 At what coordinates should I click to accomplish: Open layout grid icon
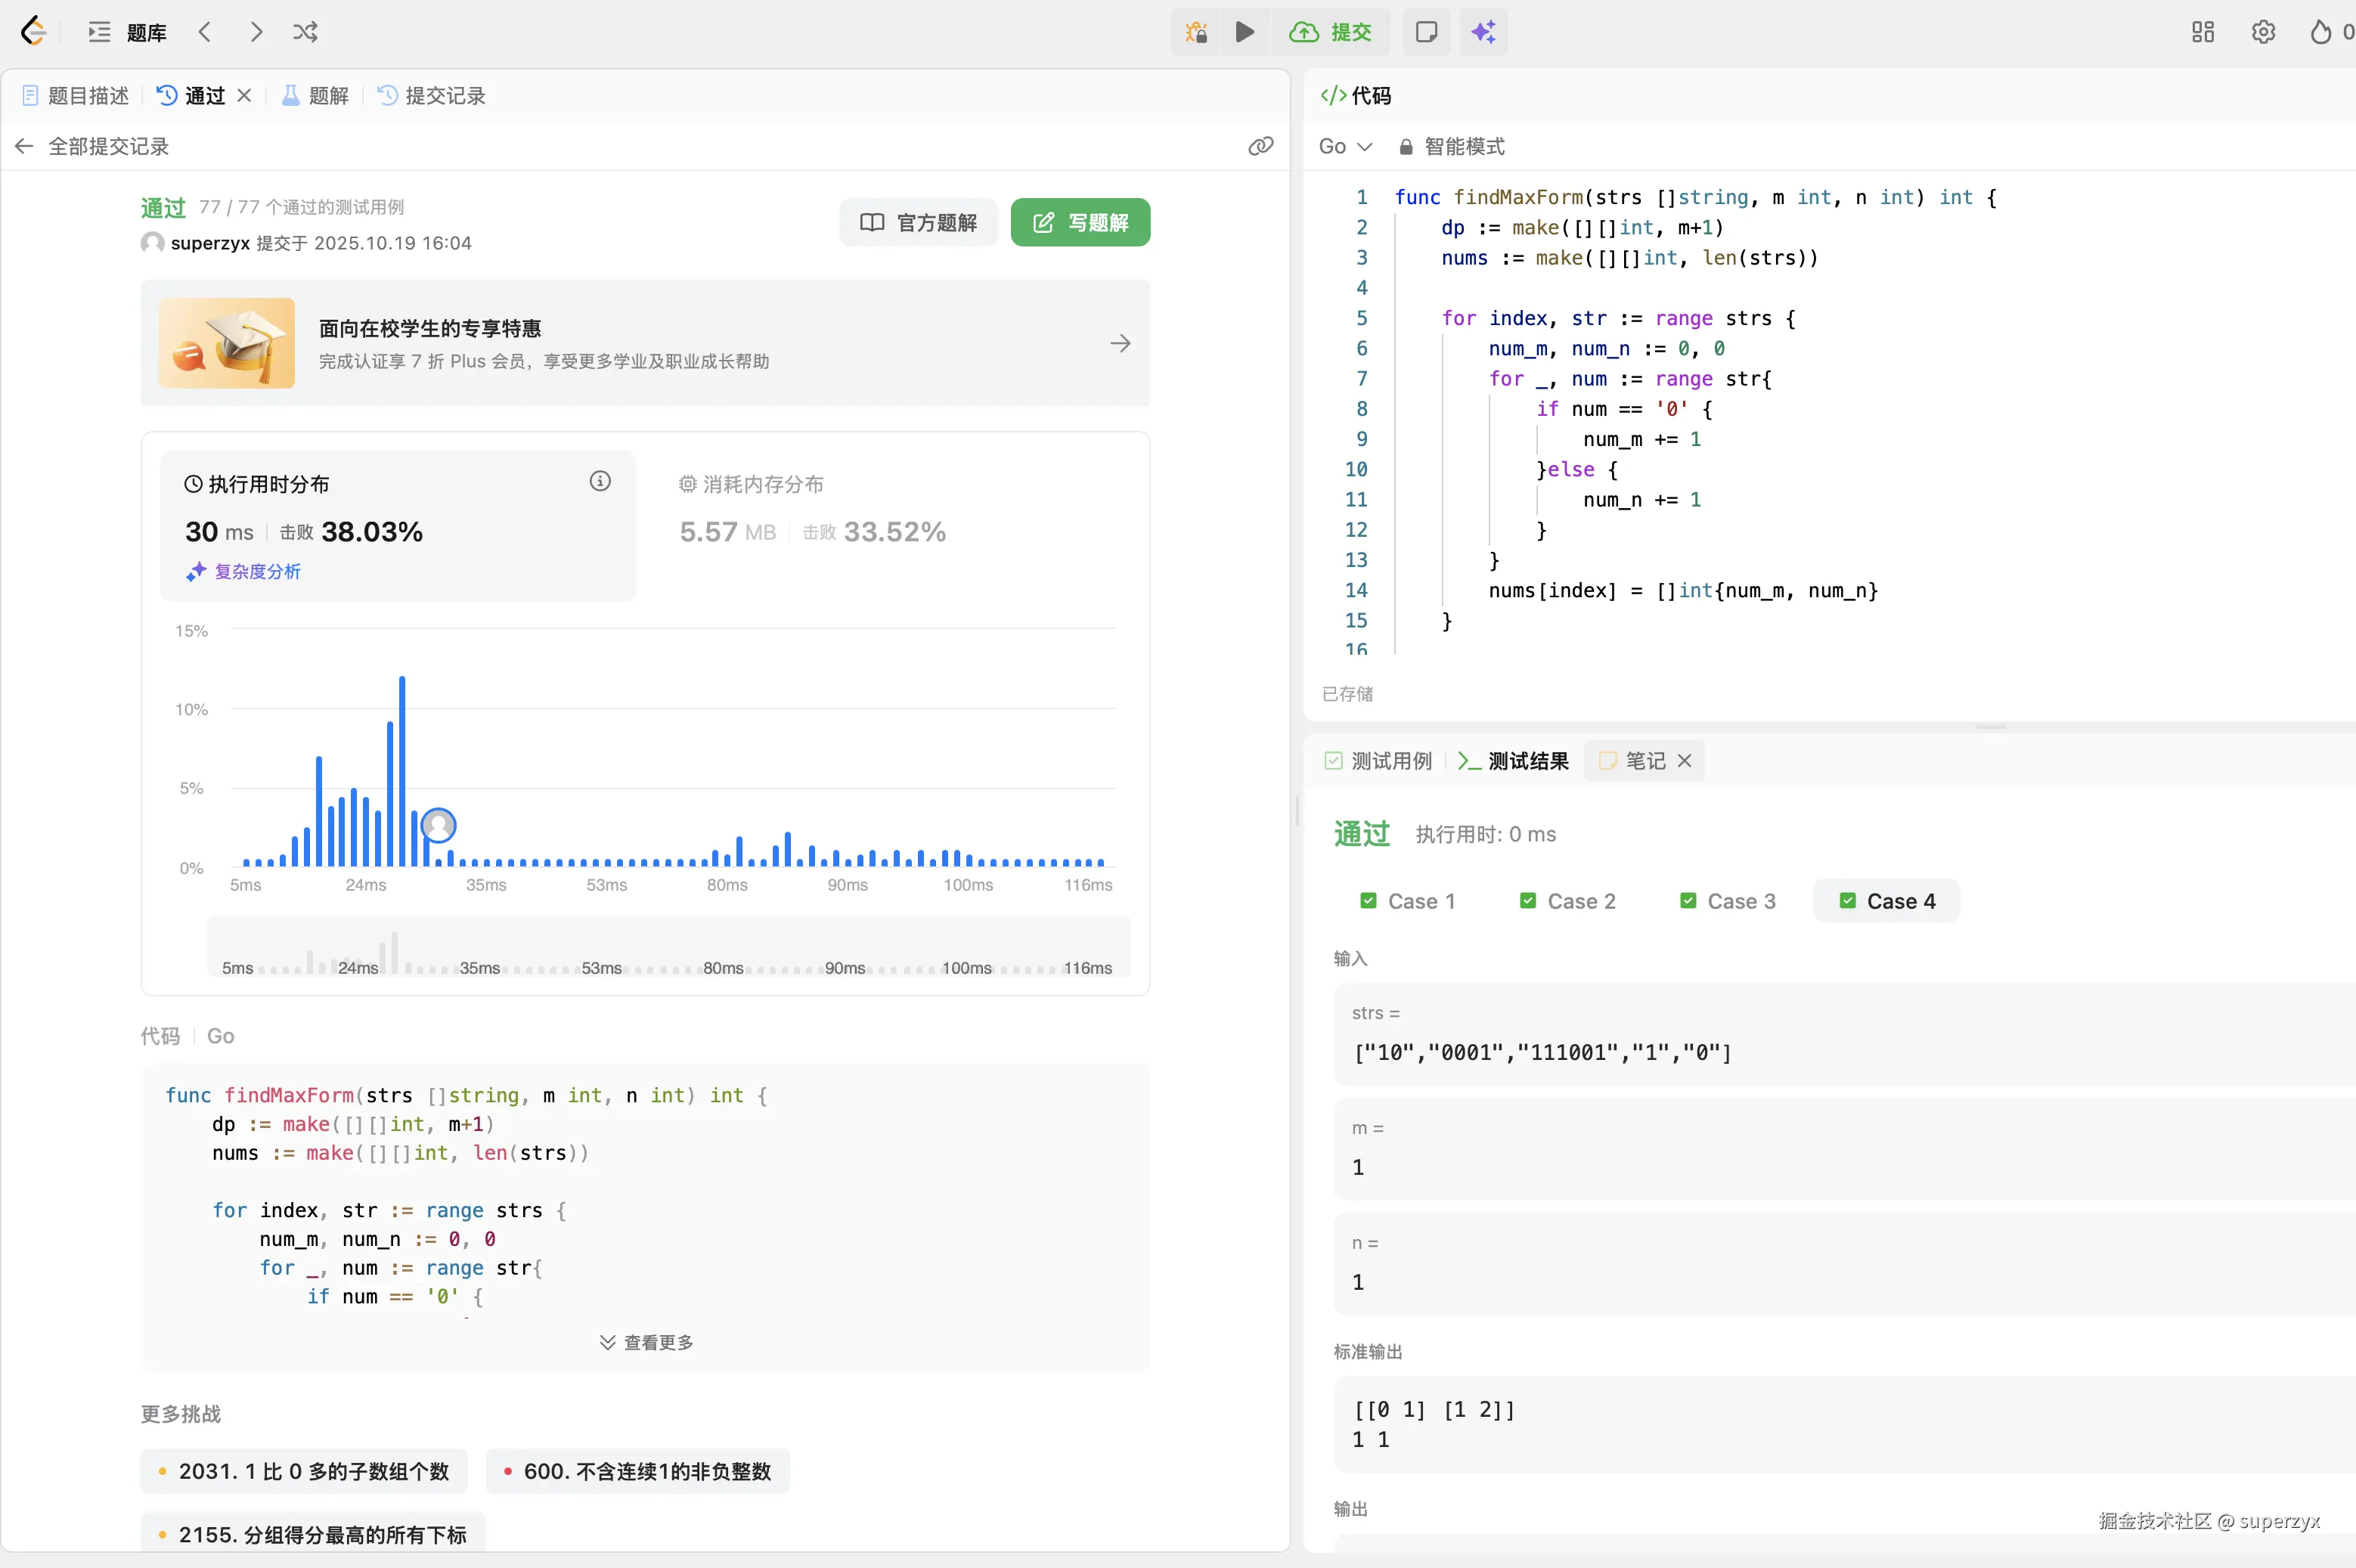pos(2203,32)
